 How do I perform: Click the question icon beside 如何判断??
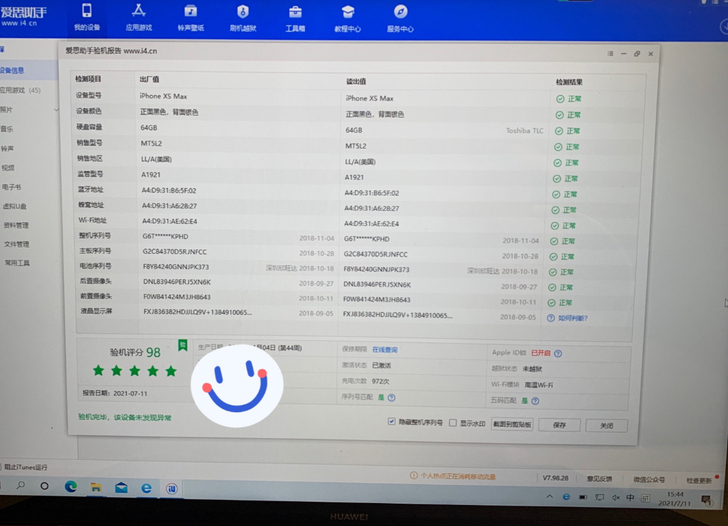click(551, 318)
